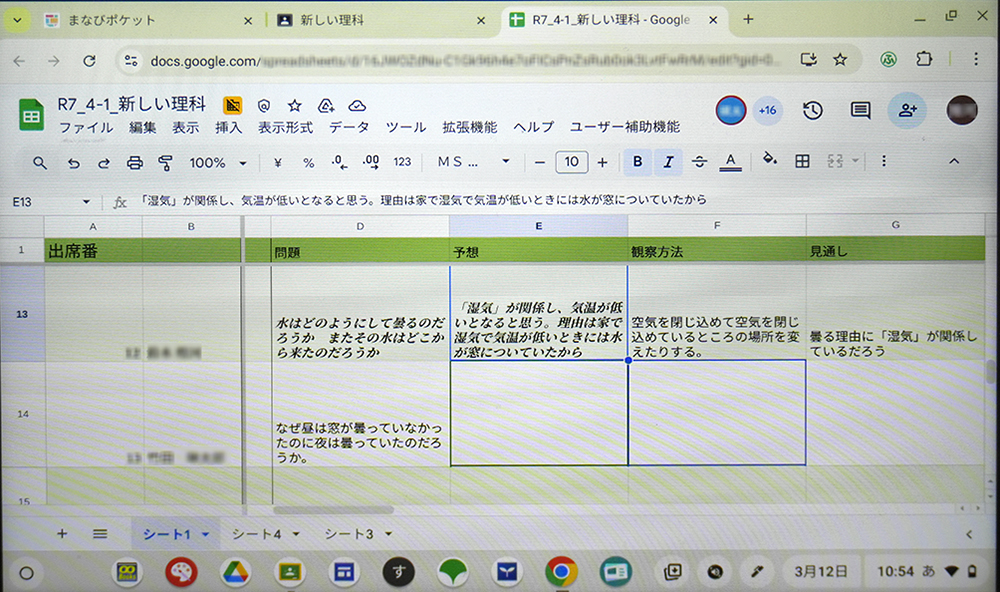Add a new sheet with plus button

click(62, 534)
